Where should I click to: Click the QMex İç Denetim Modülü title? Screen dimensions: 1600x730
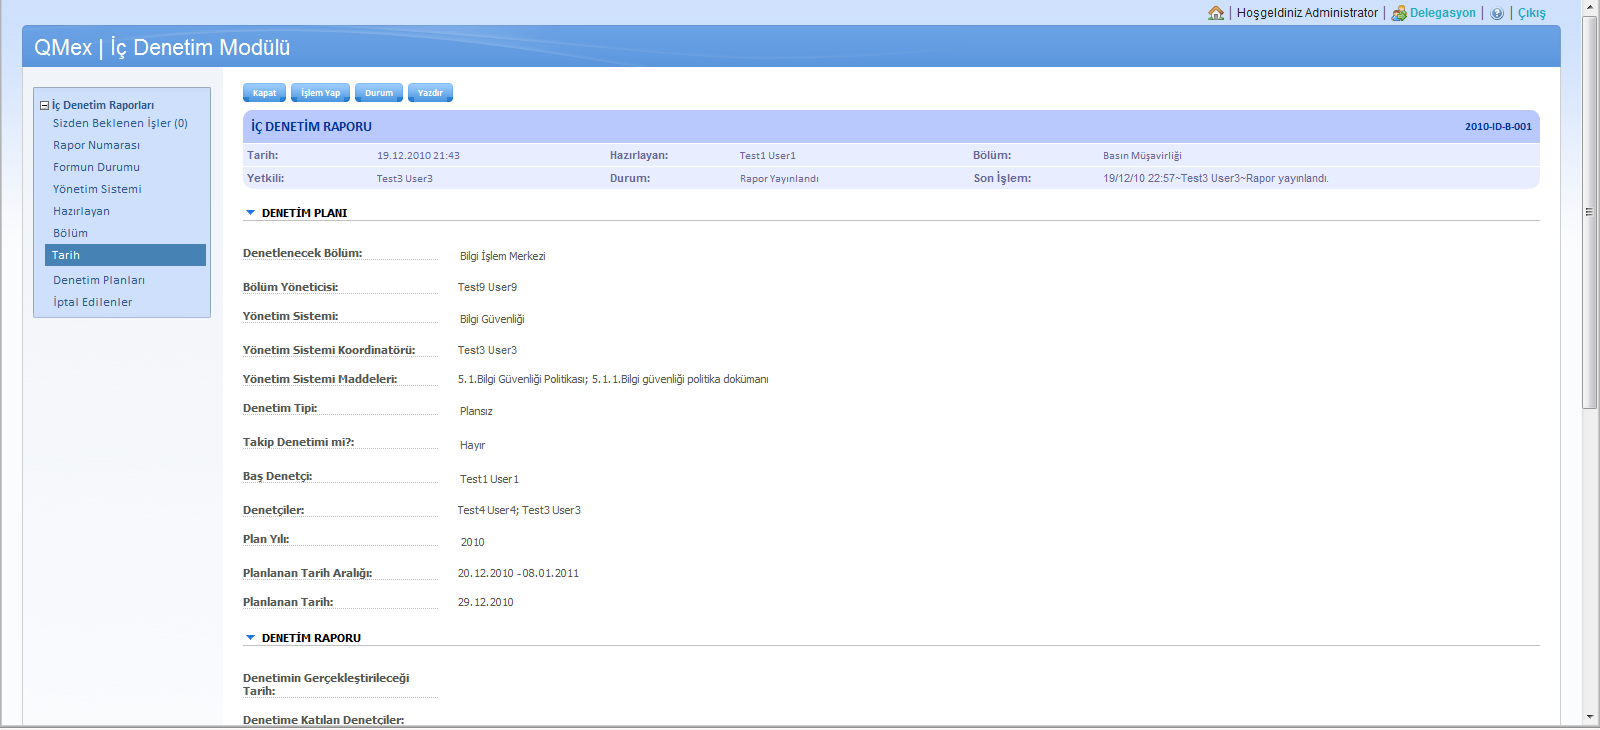point(162,48)
